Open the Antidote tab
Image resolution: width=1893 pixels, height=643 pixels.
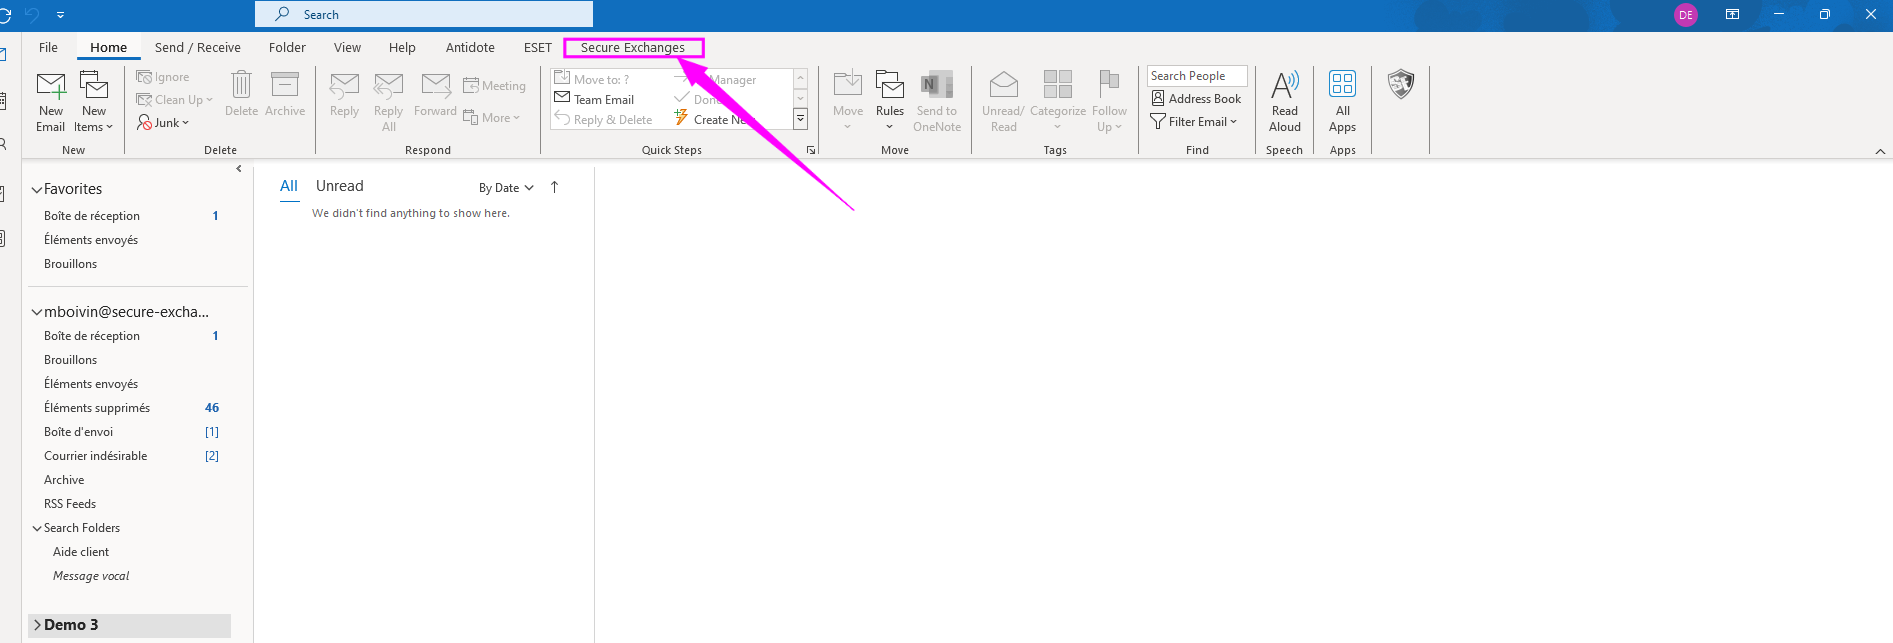pyautogui.click(x=470, y=47)
